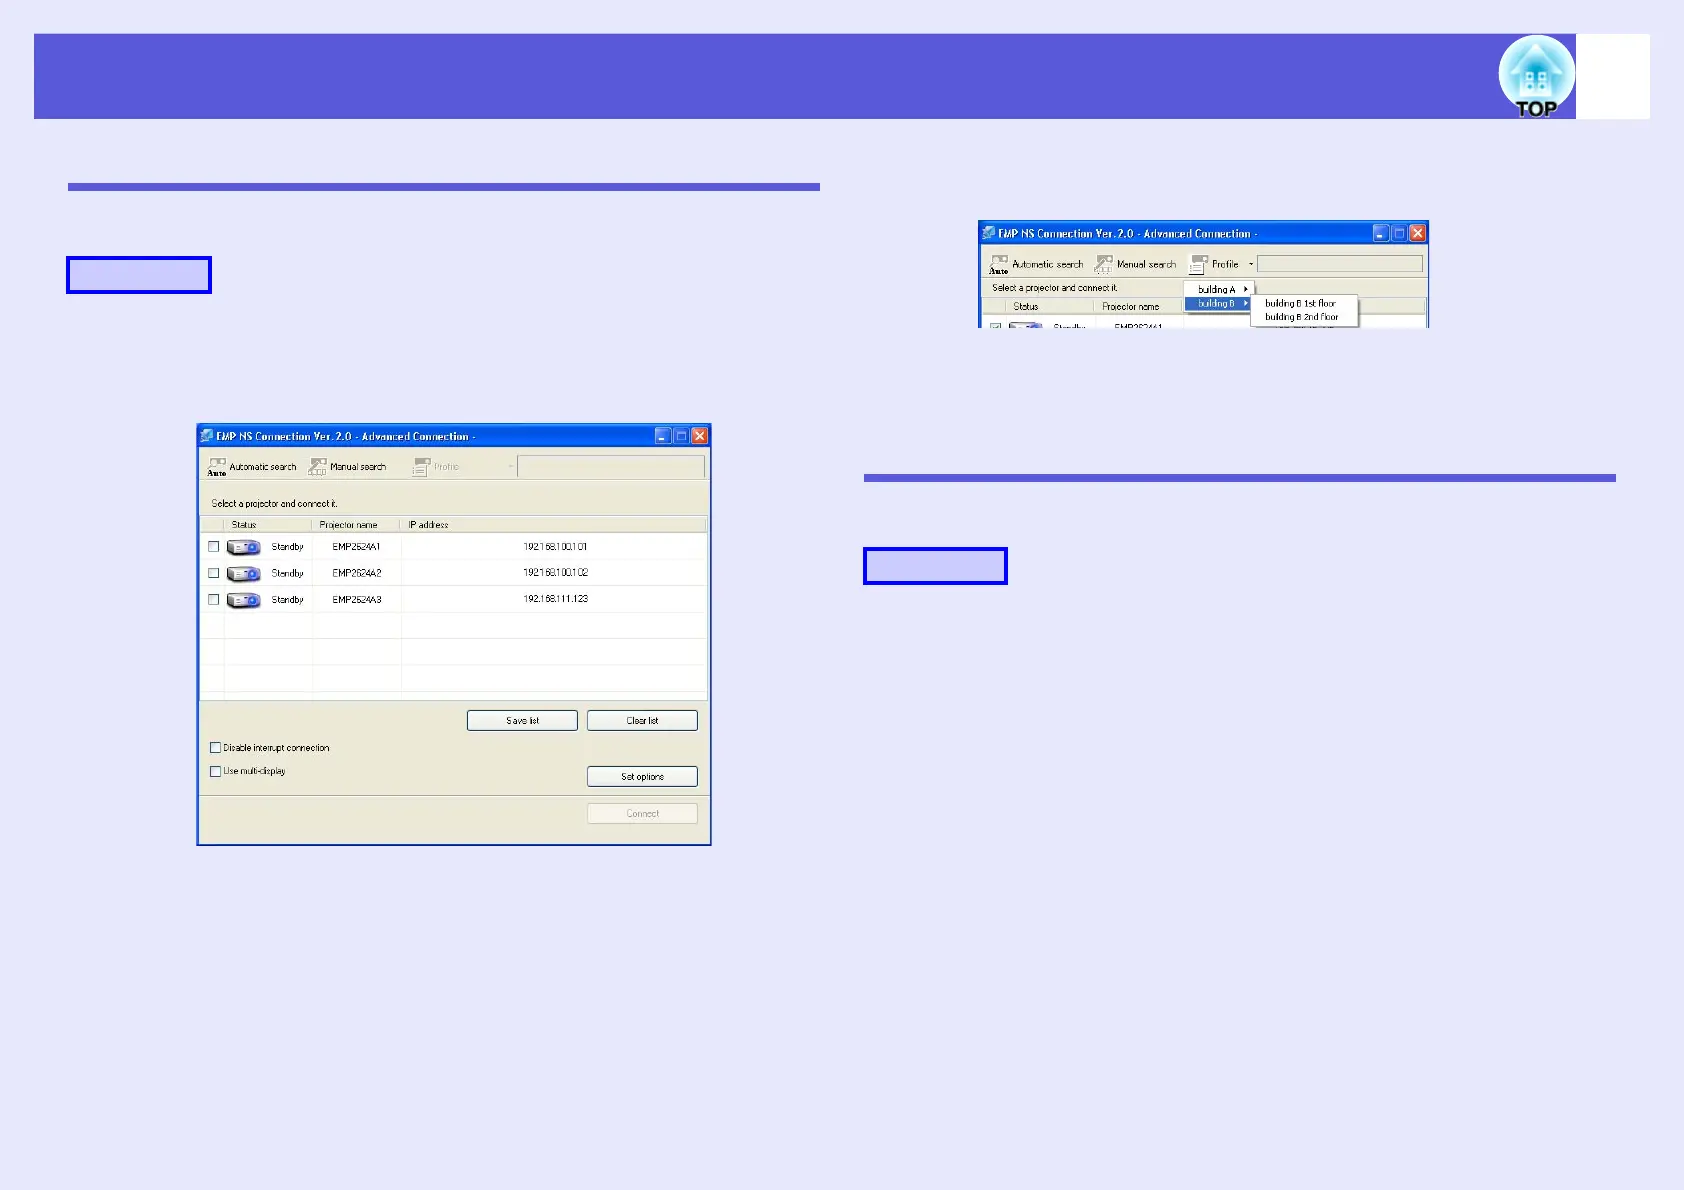This screenshot has height=1190, width=1684.
Task: Select IP address 192.168.100.101
Action: click(x=555, y=547)
